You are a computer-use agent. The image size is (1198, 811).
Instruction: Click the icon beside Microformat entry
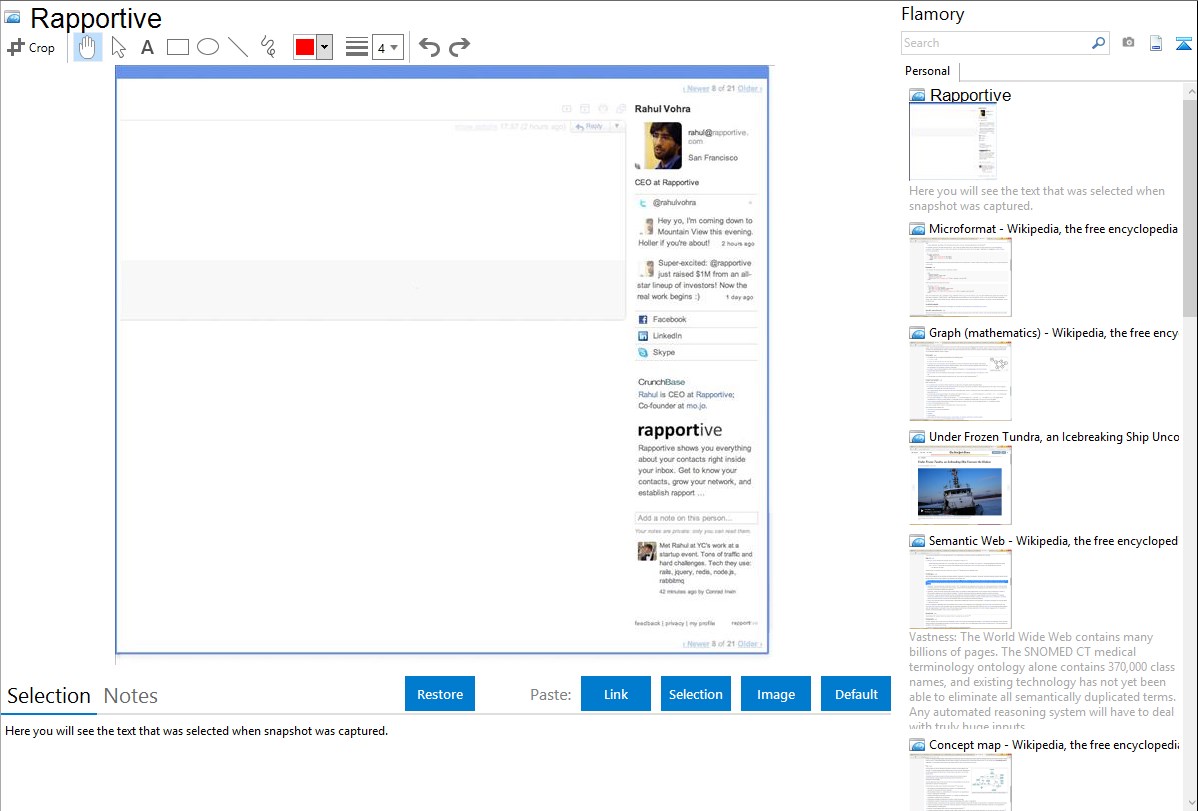click(918, 229)
